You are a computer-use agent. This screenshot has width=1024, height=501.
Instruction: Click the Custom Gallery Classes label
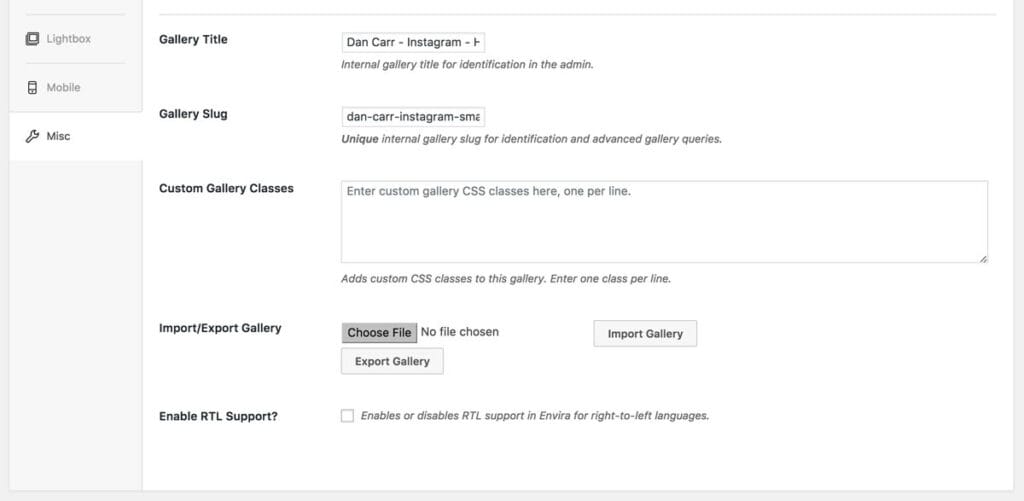click(227, 188)
